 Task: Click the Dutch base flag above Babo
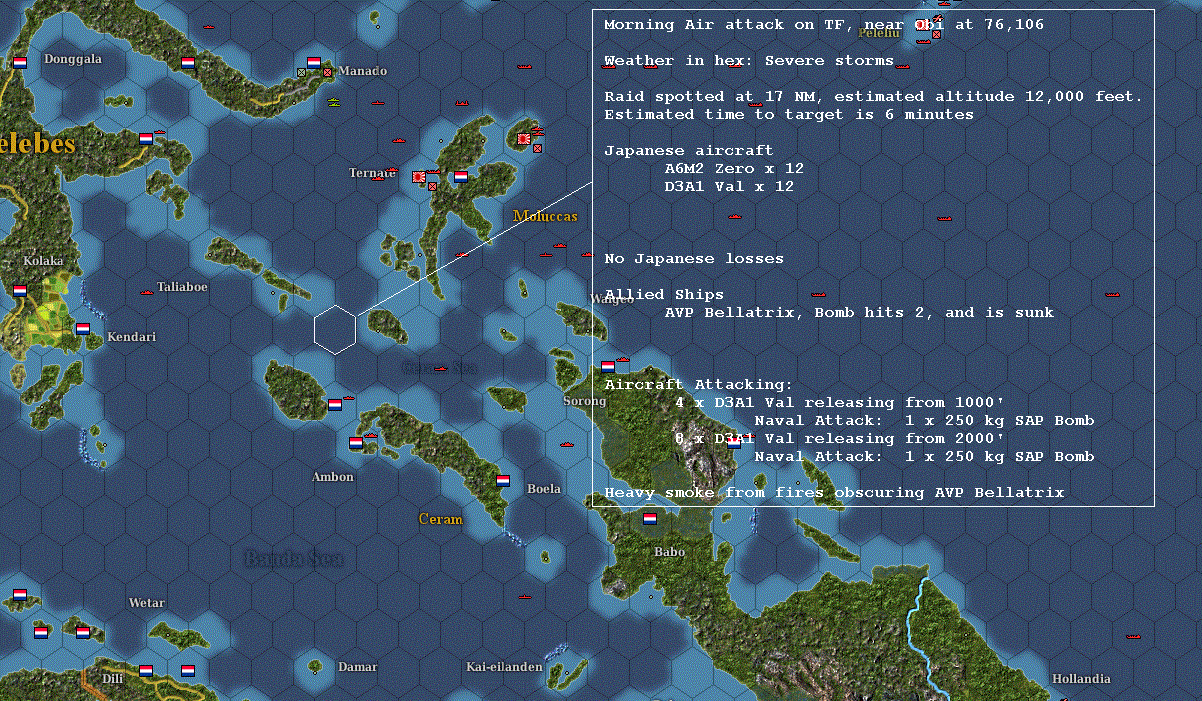tap(649, 519)
